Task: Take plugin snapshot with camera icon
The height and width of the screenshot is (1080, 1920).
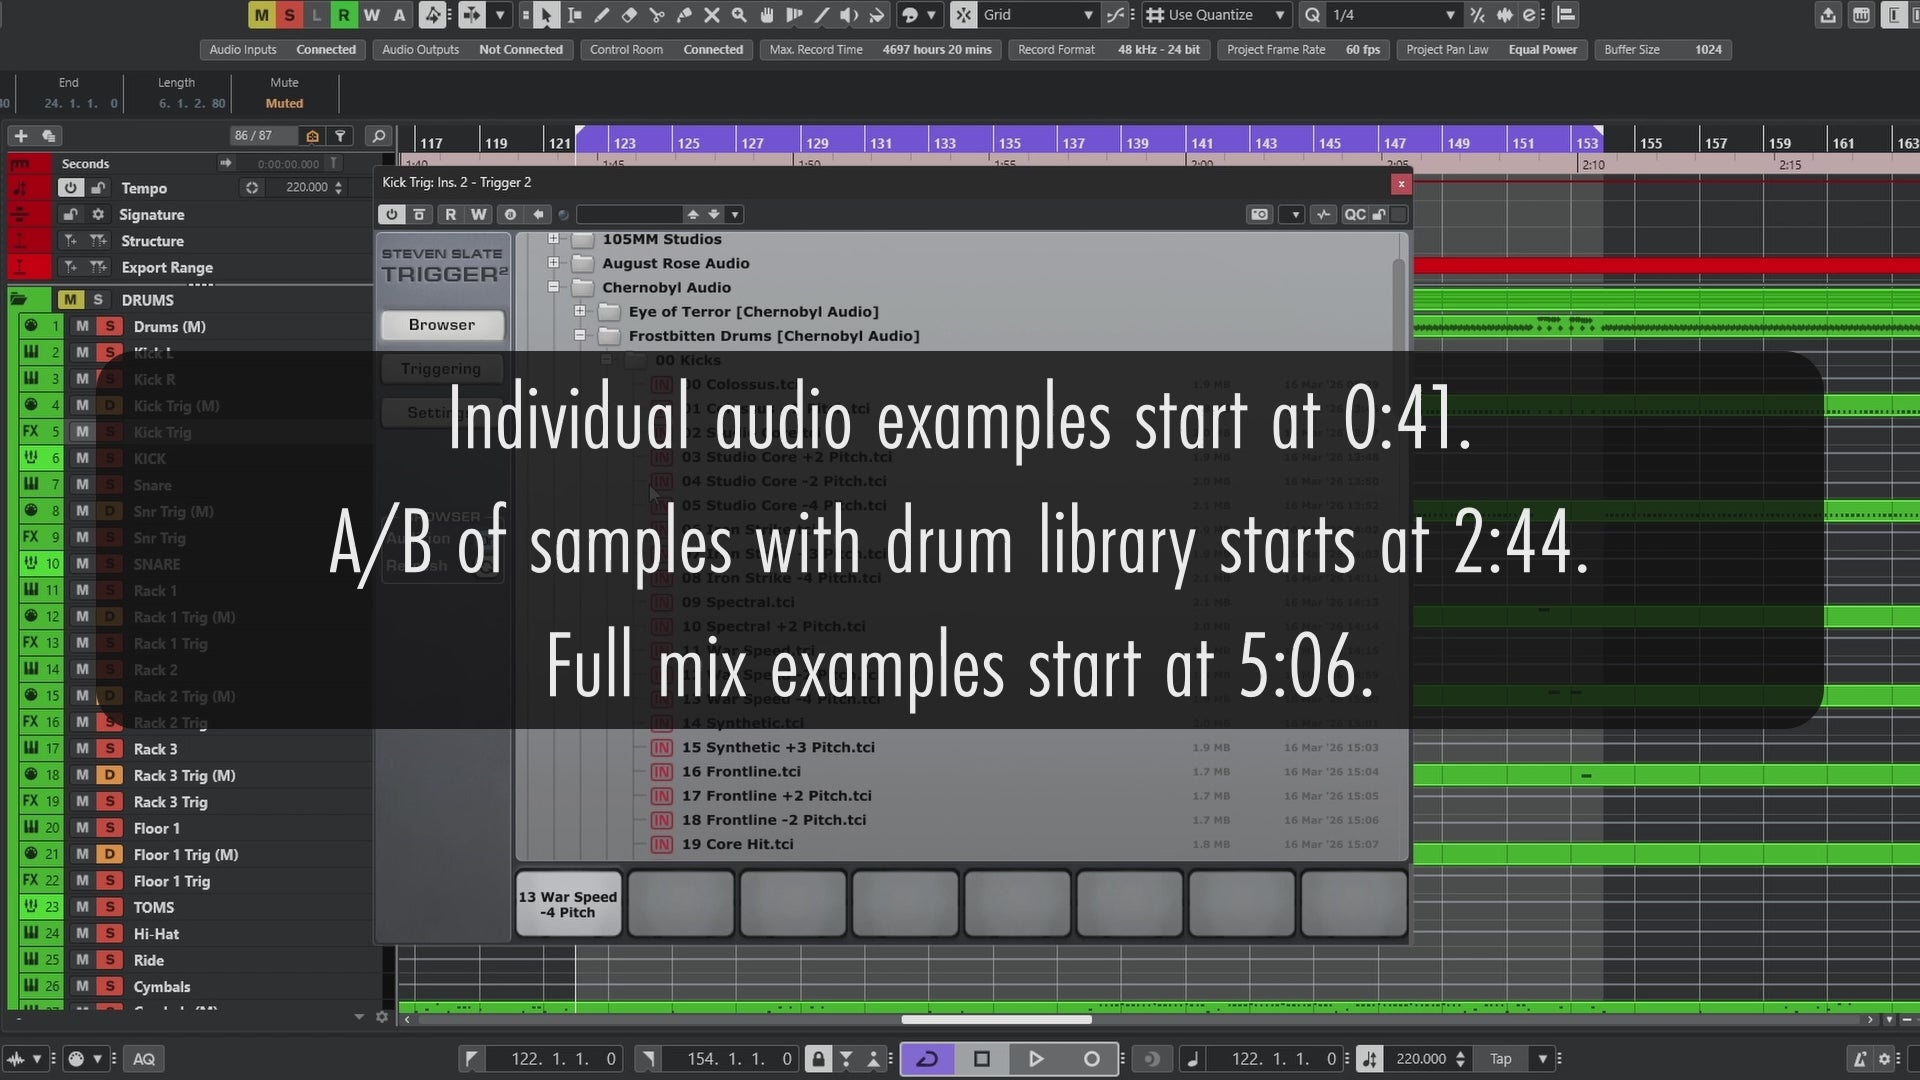Action: pyautogui.click(x=1259, y=214)
